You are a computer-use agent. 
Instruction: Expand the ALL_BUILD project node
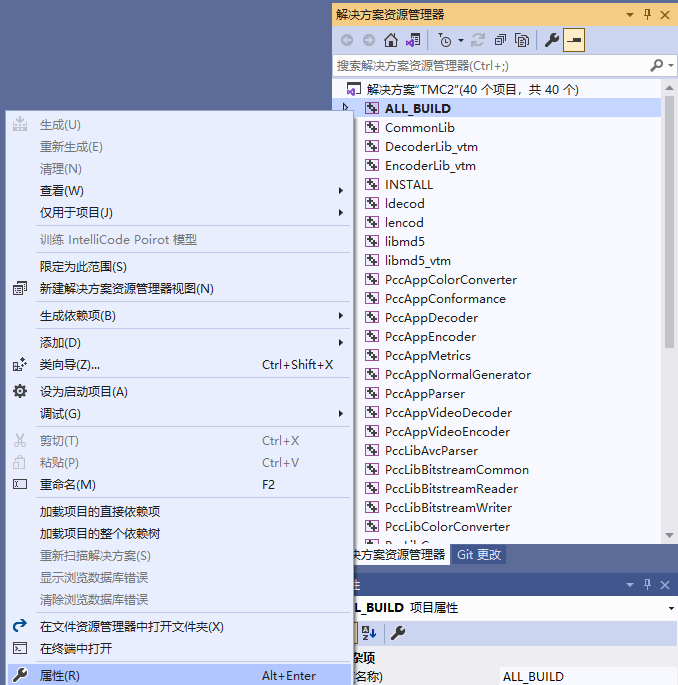345,107
